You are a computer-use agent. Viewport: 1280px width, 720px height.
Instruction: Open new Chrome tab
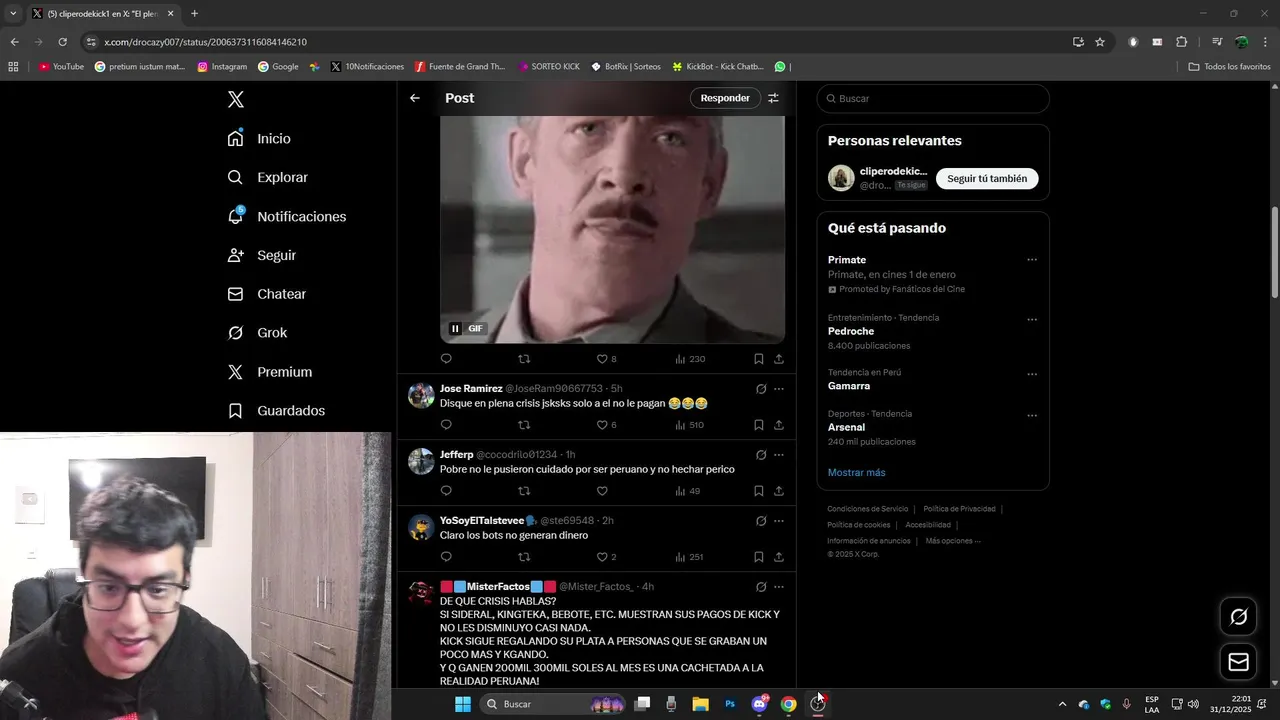coord(194,14)
